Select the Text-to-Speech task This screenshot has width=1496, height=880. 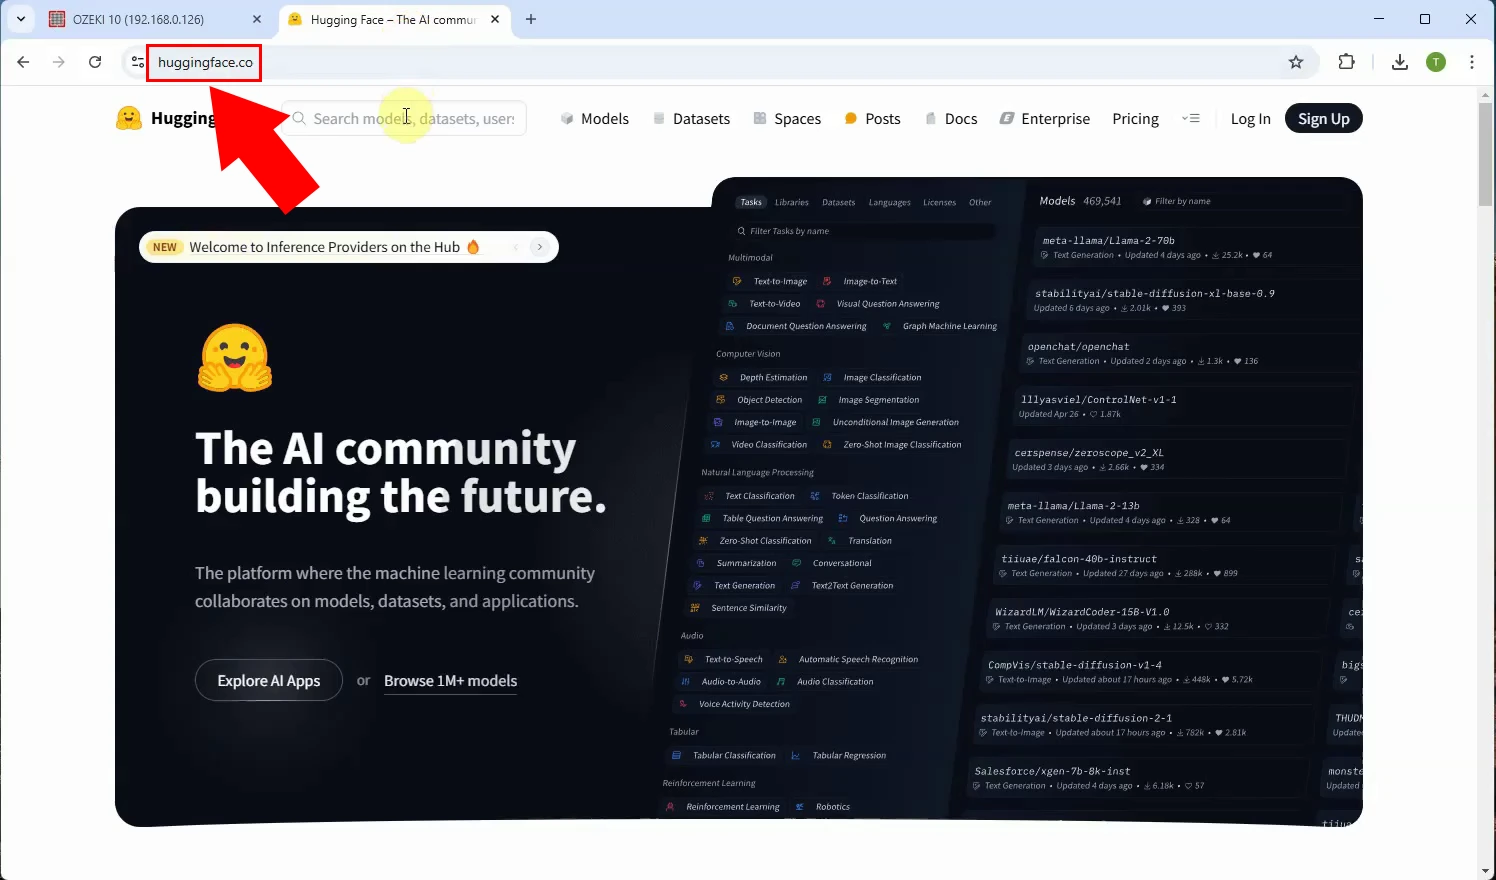723,659
